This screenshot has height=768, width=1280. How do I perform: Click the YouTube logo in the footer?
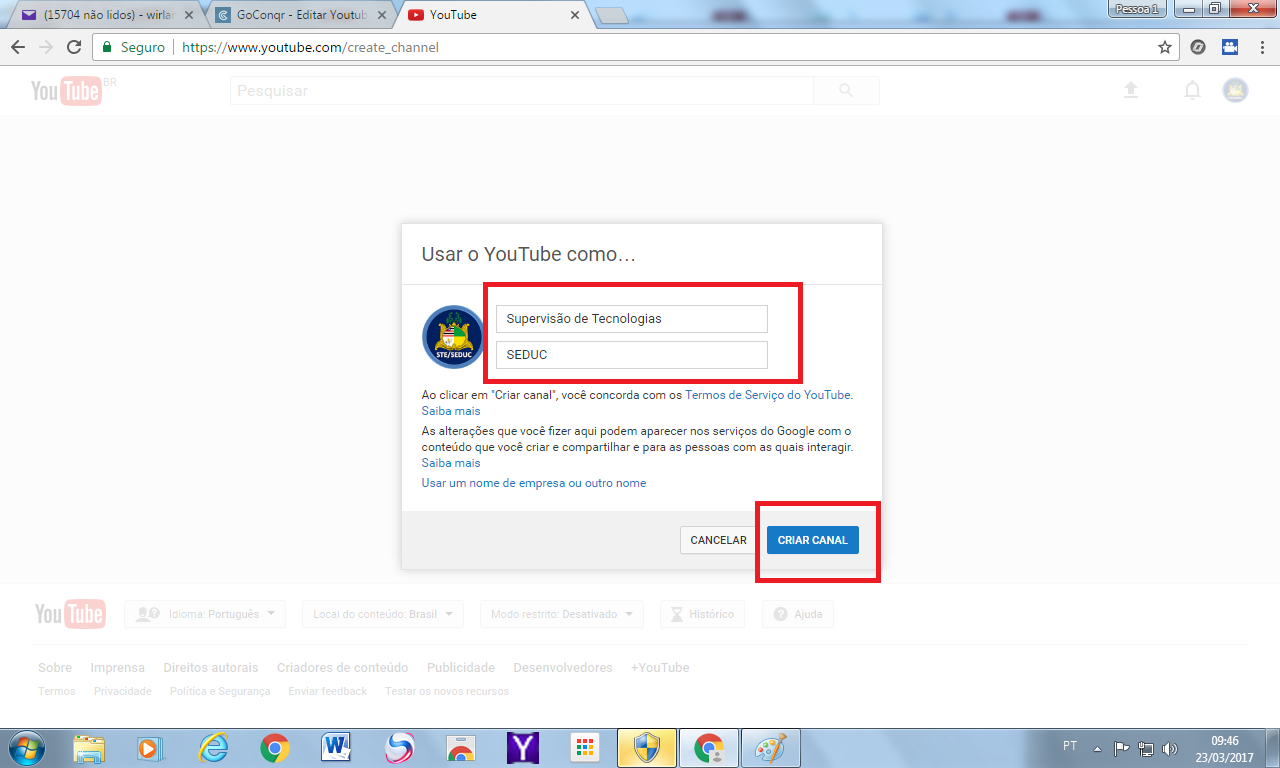pos(70,614)
